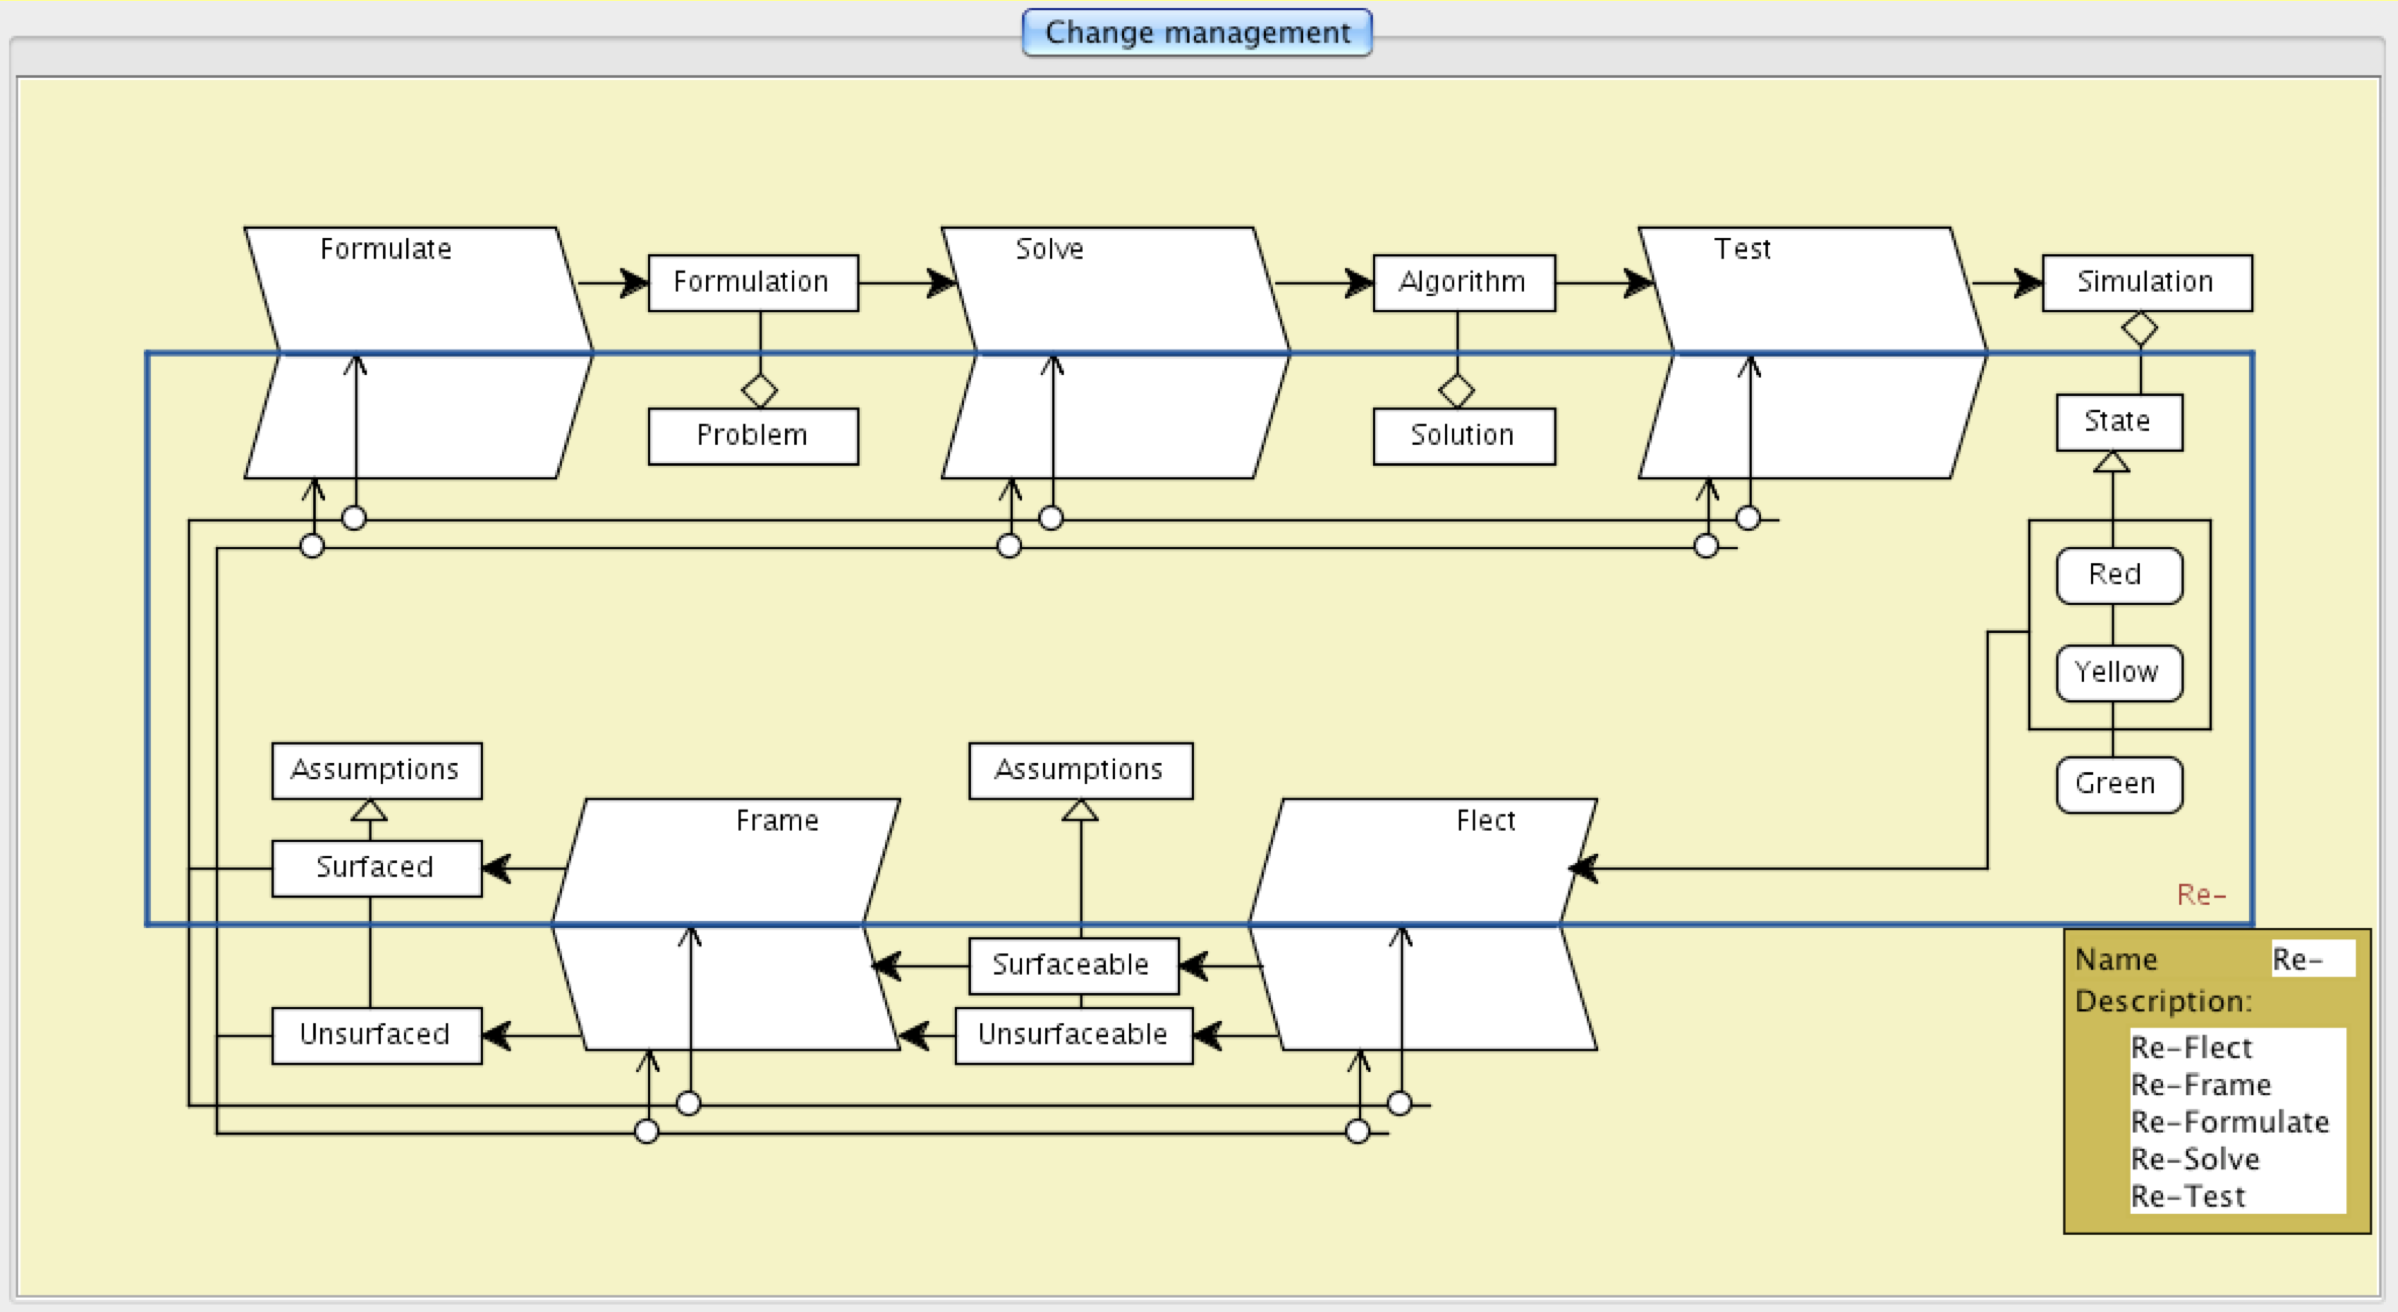Select the Algorithm entity box
Viewport: 2398px width, 1312px height.
1463,283
